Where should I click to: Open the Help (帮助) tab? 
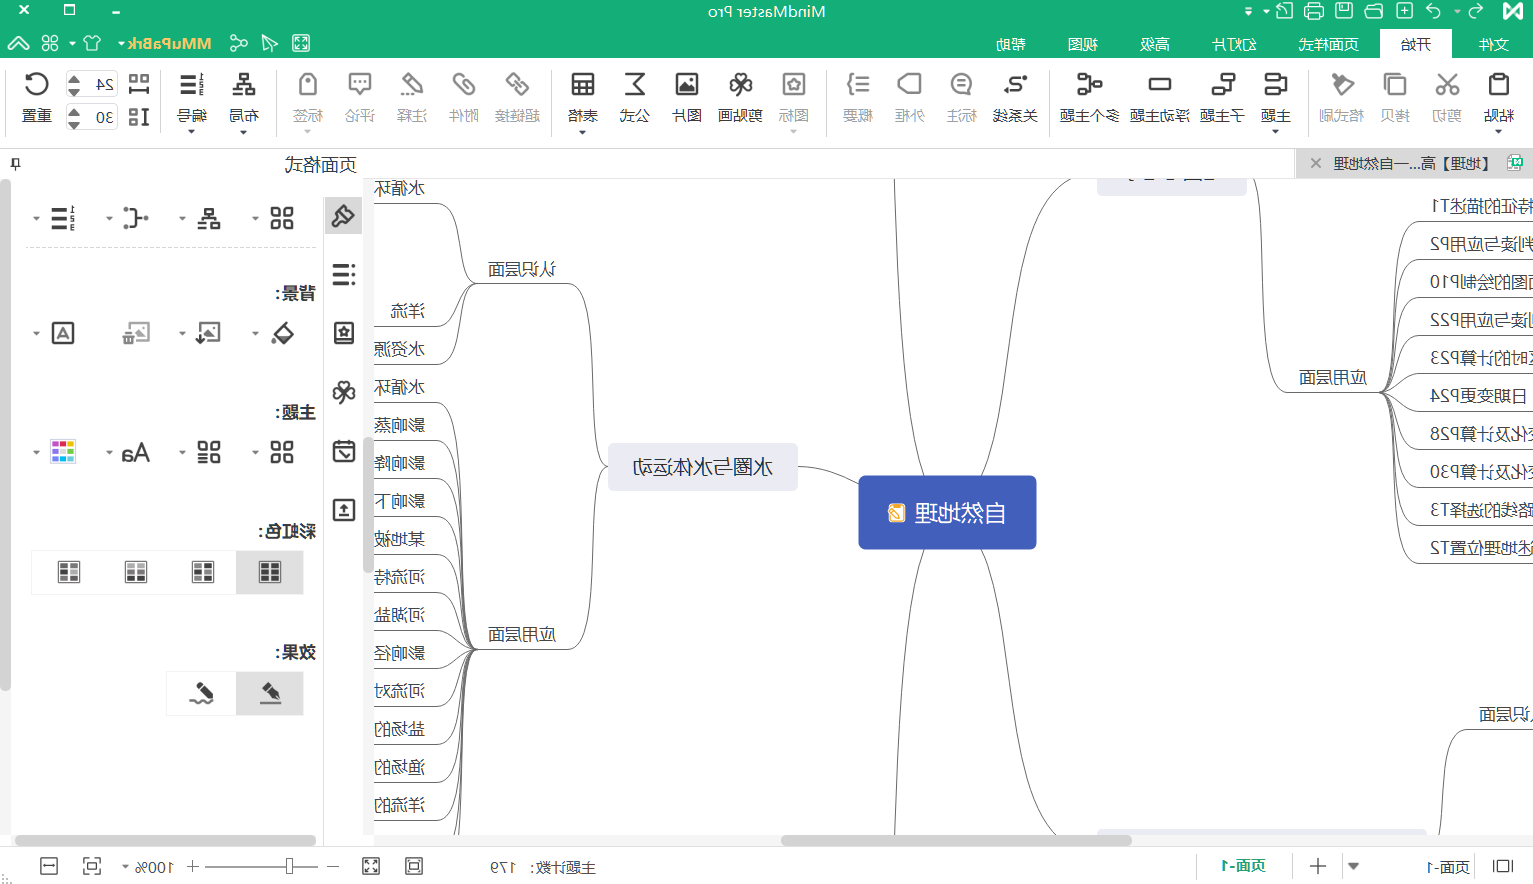1011,44
